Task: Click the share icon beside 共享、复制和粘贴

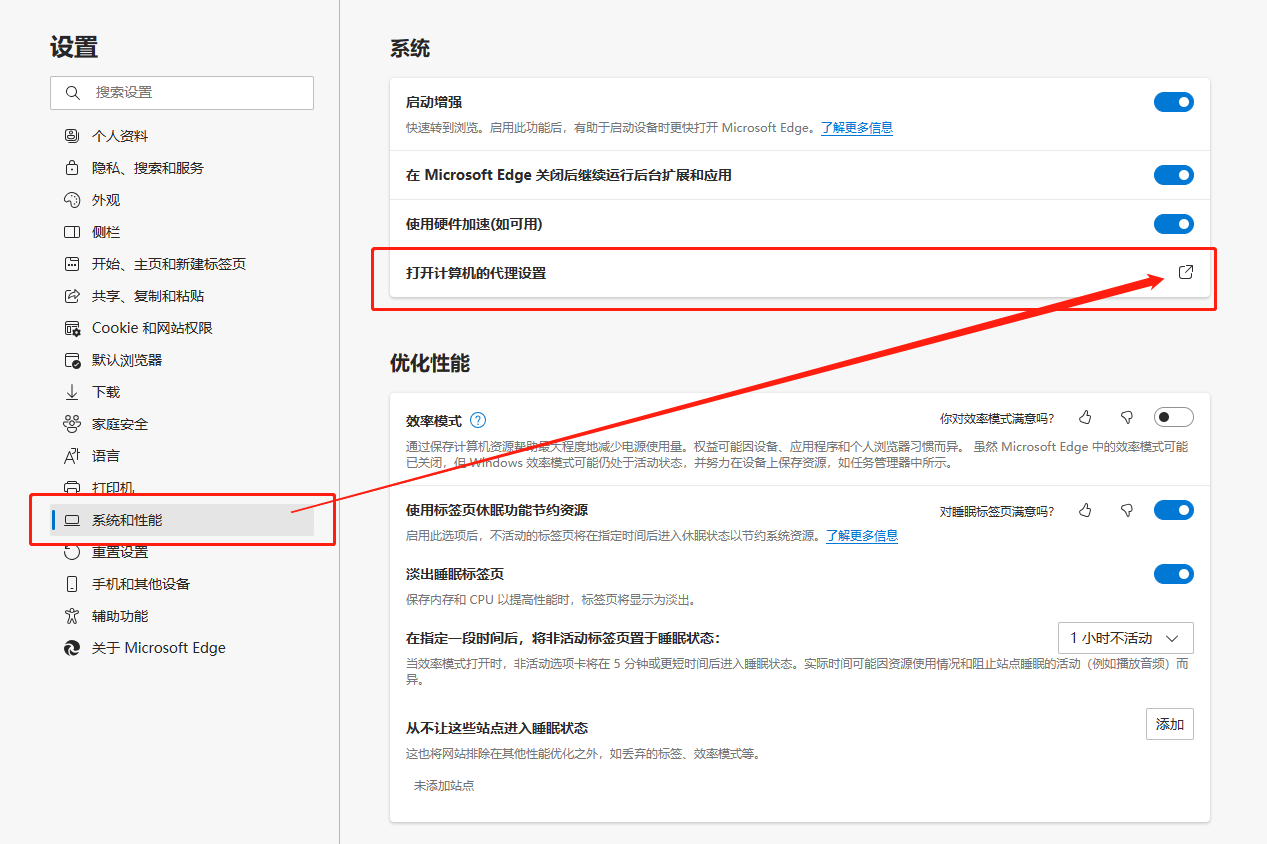Action: click(71, 296)
